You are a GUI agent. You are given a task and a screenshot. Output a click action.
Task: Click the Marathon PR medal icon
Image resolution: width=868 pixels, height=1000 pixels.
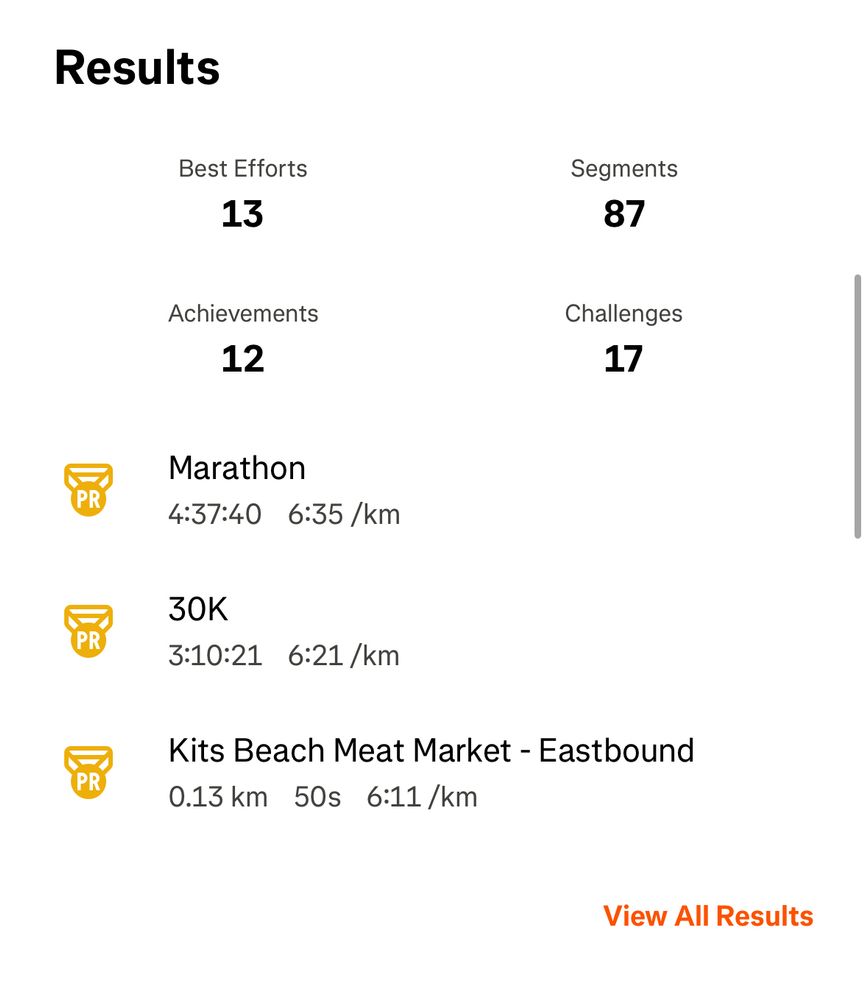point(88,490)
